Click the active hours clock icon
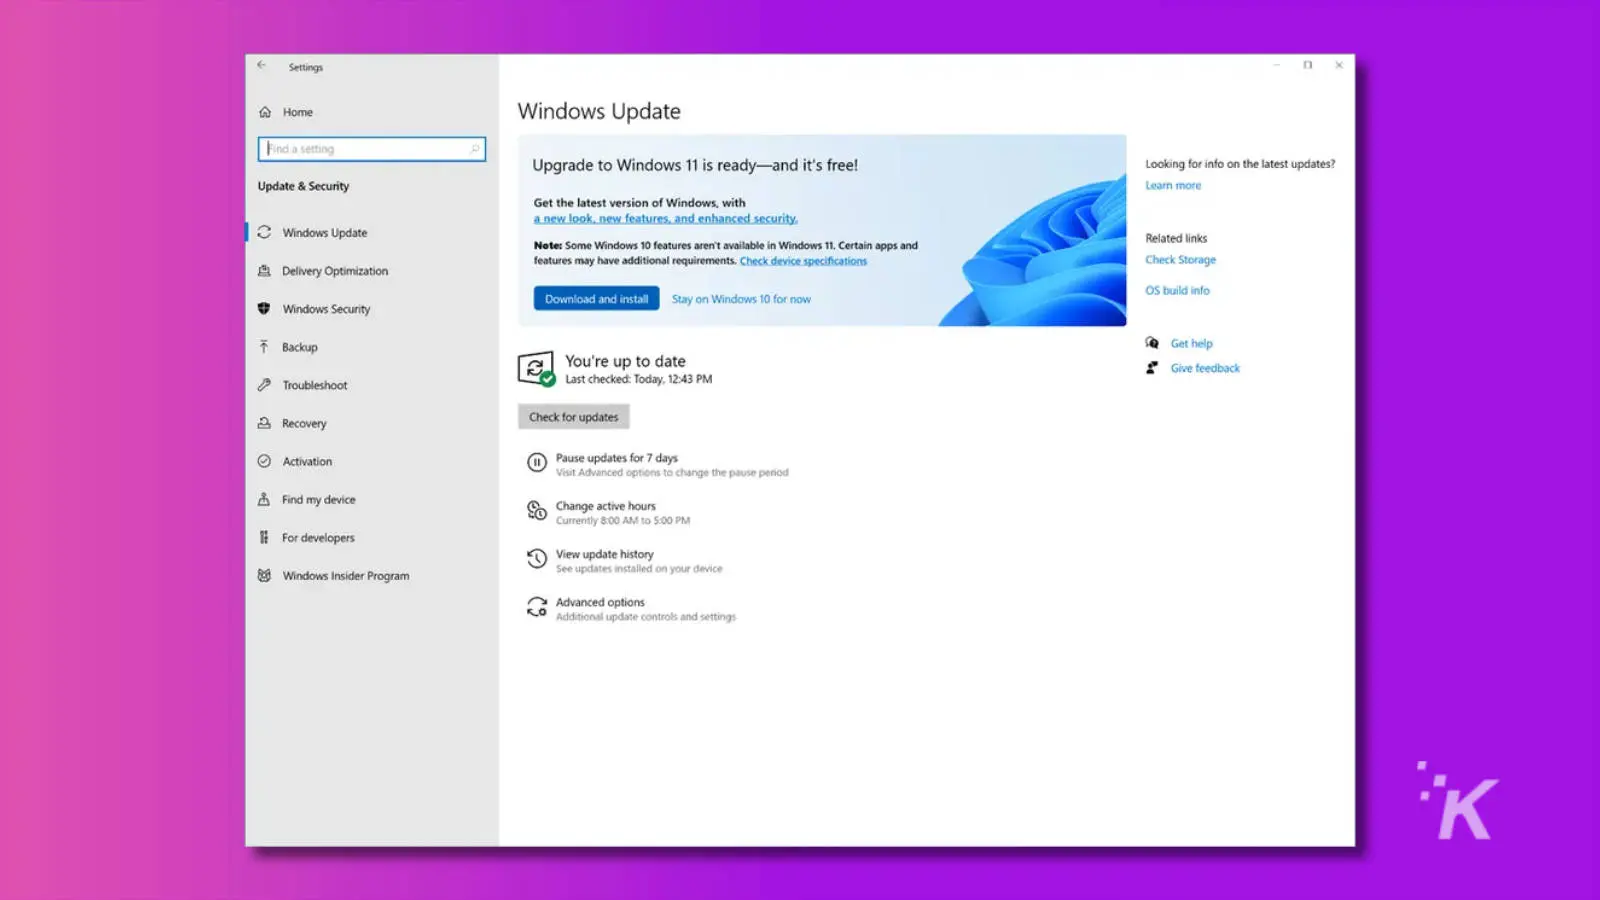The height and width of the screenshot is (900, 1600). point(537,511)
